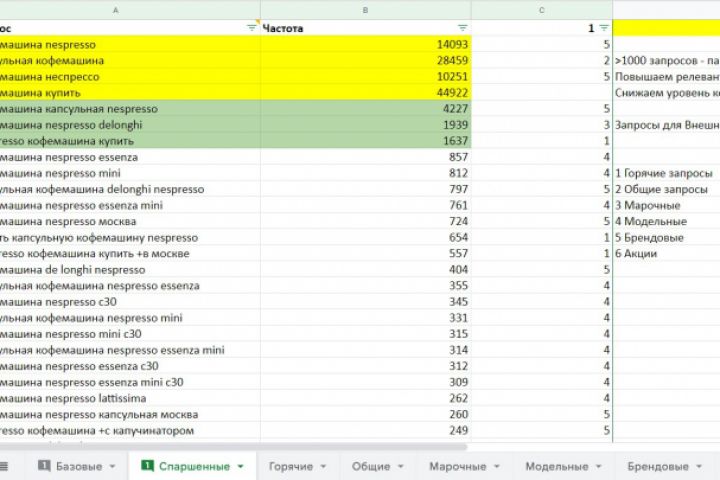Viewport: 720px width, 480px height.
Task: Click 'машина de longhi nespresso' query cell
Action: pyautogui.click(x=130, y=270)
